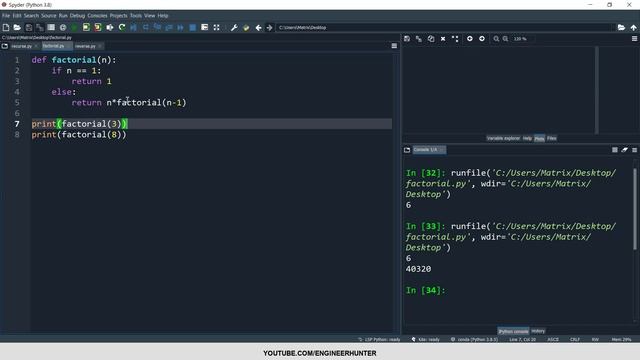Open Plots pane options hamburger menu

click(x=634, y=39)
